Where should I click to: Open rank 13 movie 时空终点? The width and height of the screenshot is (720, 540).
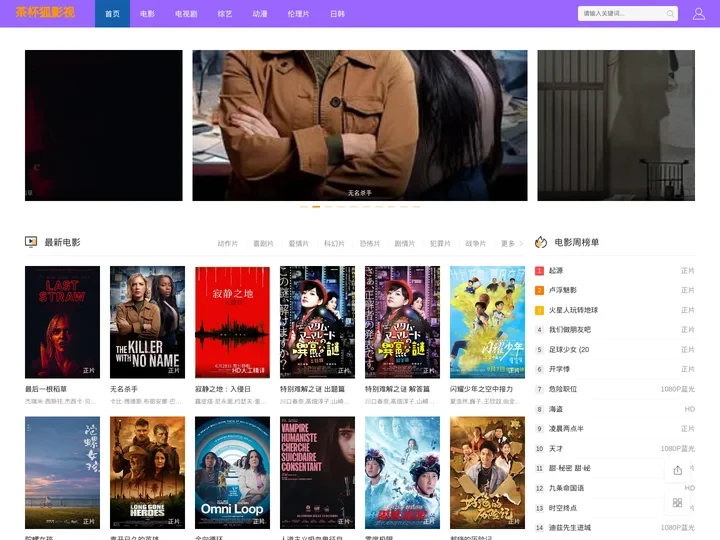click(x=562, y=508)
